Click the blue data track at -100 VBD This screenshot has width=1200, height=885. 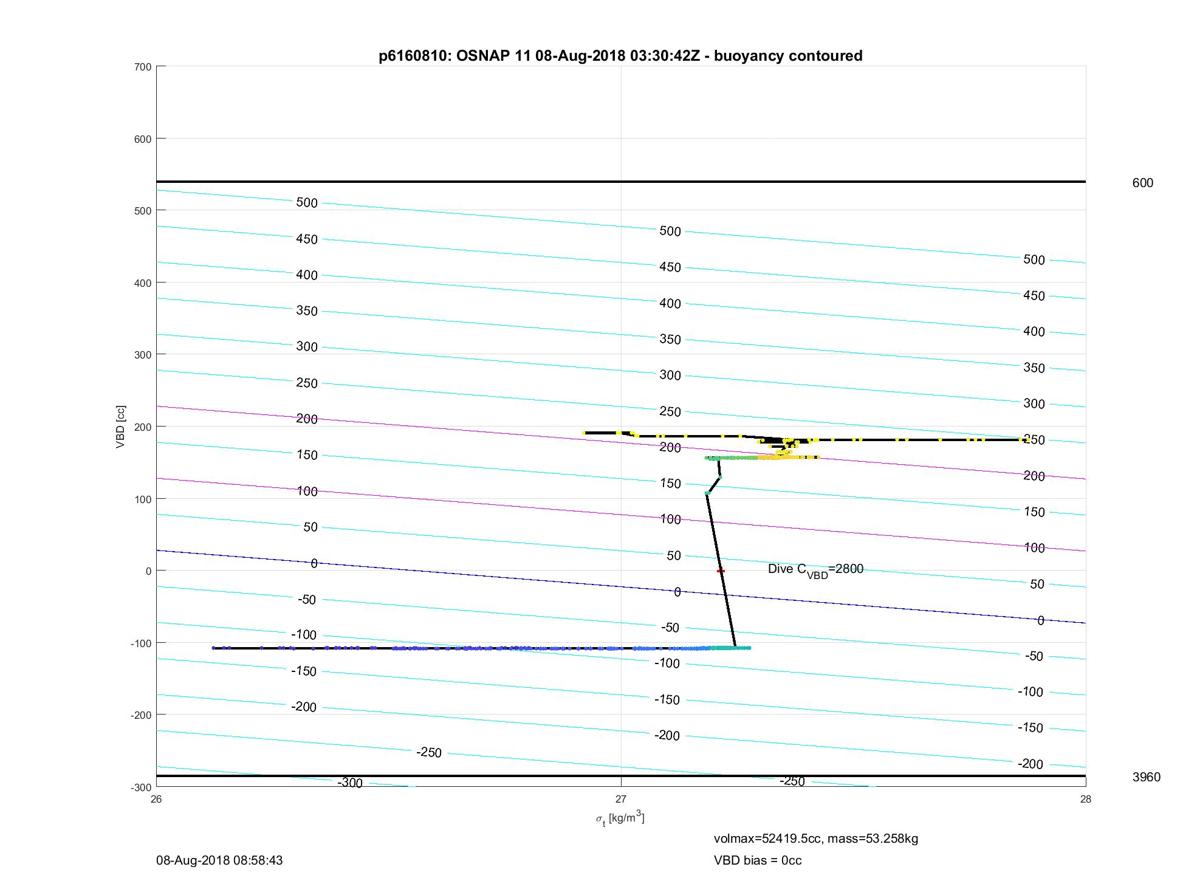480,648
